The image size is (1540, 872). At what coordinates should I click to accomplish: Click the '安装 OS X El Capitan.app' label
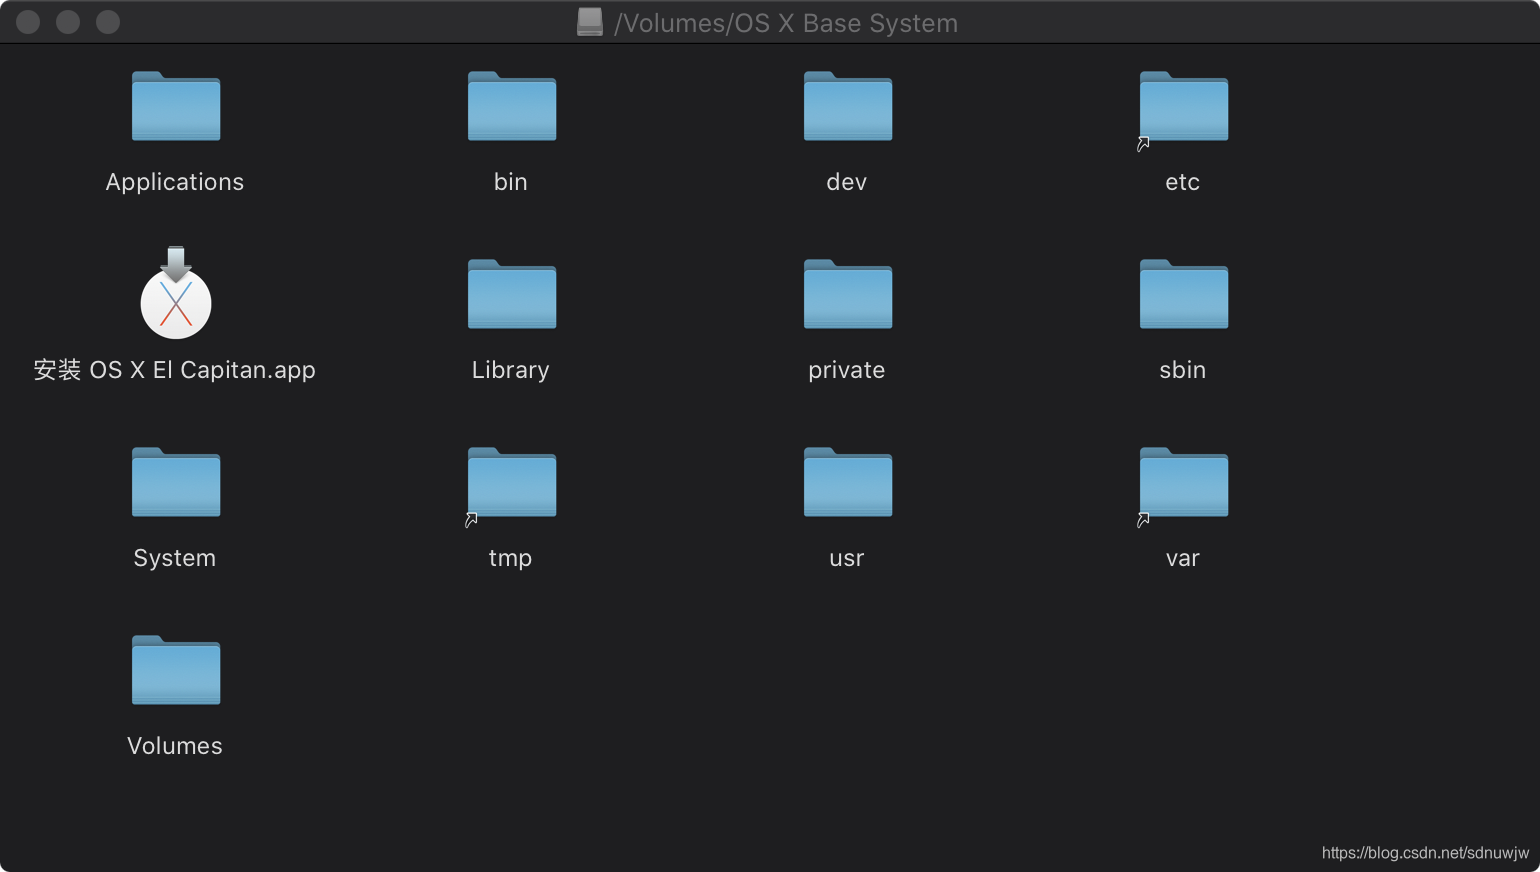[175, 370]
